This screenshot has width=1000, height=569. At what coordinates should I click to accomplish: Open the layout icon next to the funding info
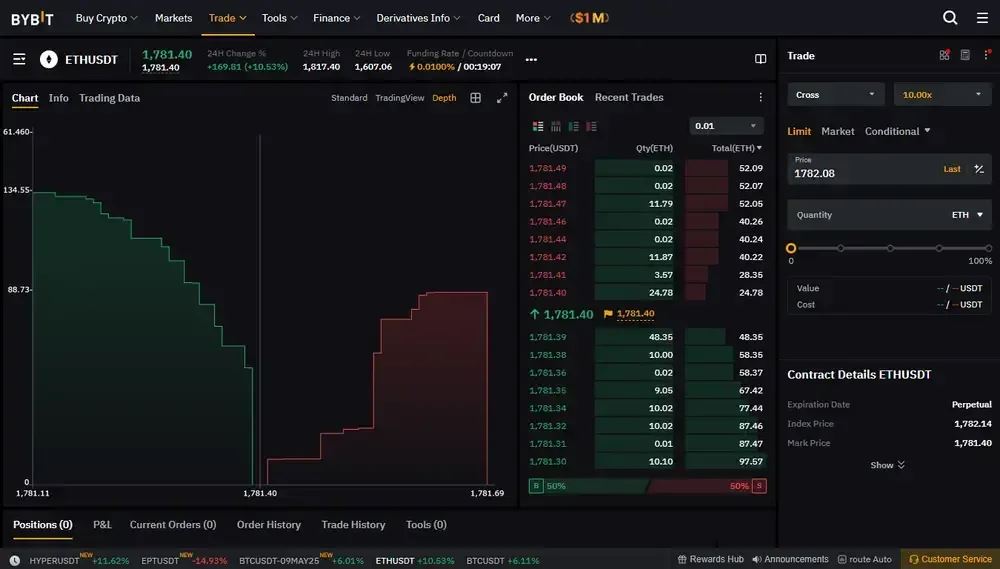pos(760,59)
